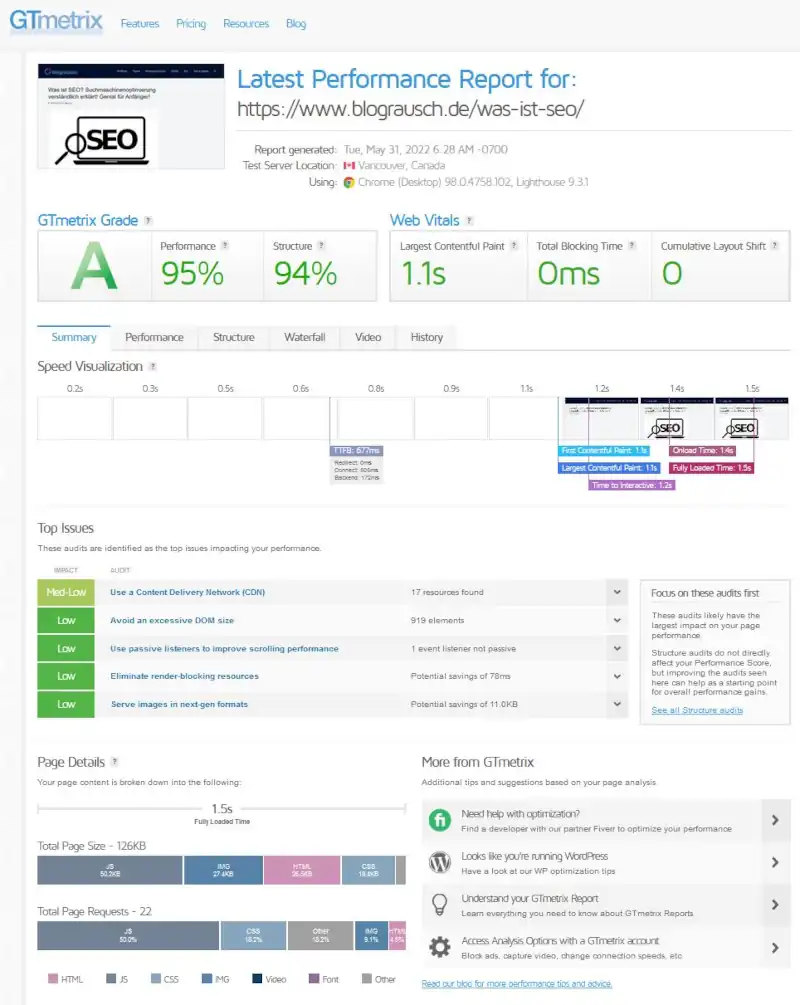Expand the passive listeners audit chevron
The height and width of the screenshot is (1005, 800).
[x=617, y=649]
